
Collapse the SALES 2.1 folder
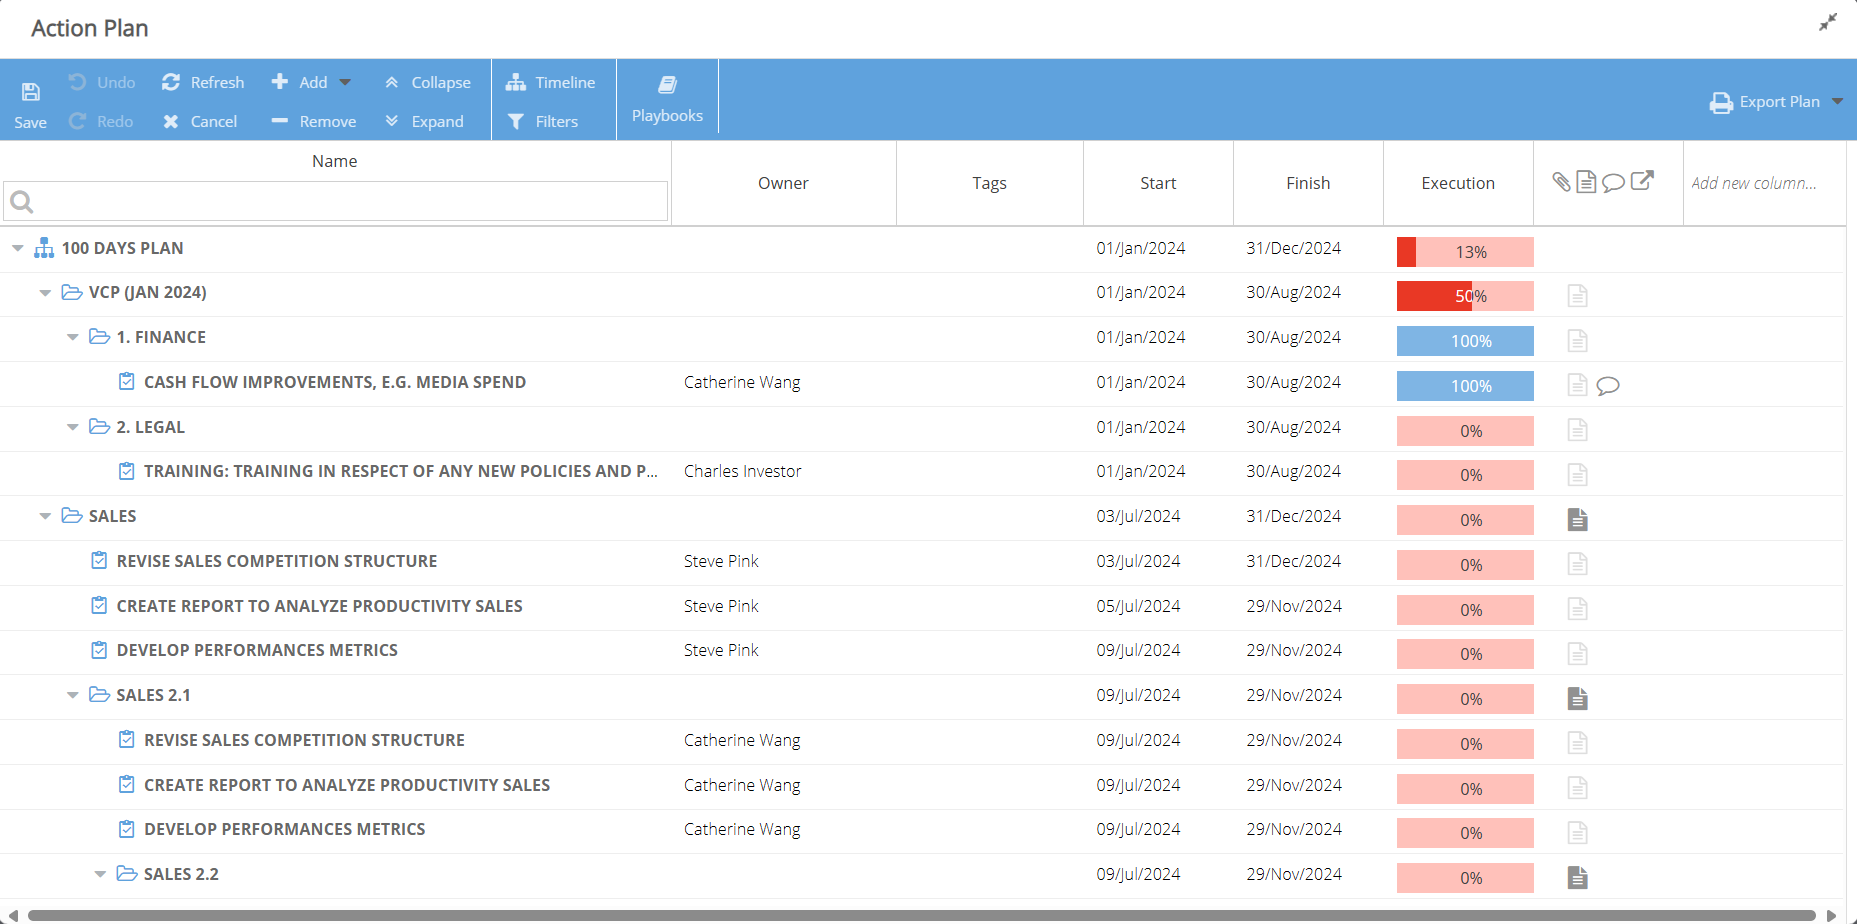tap(73, 695)
